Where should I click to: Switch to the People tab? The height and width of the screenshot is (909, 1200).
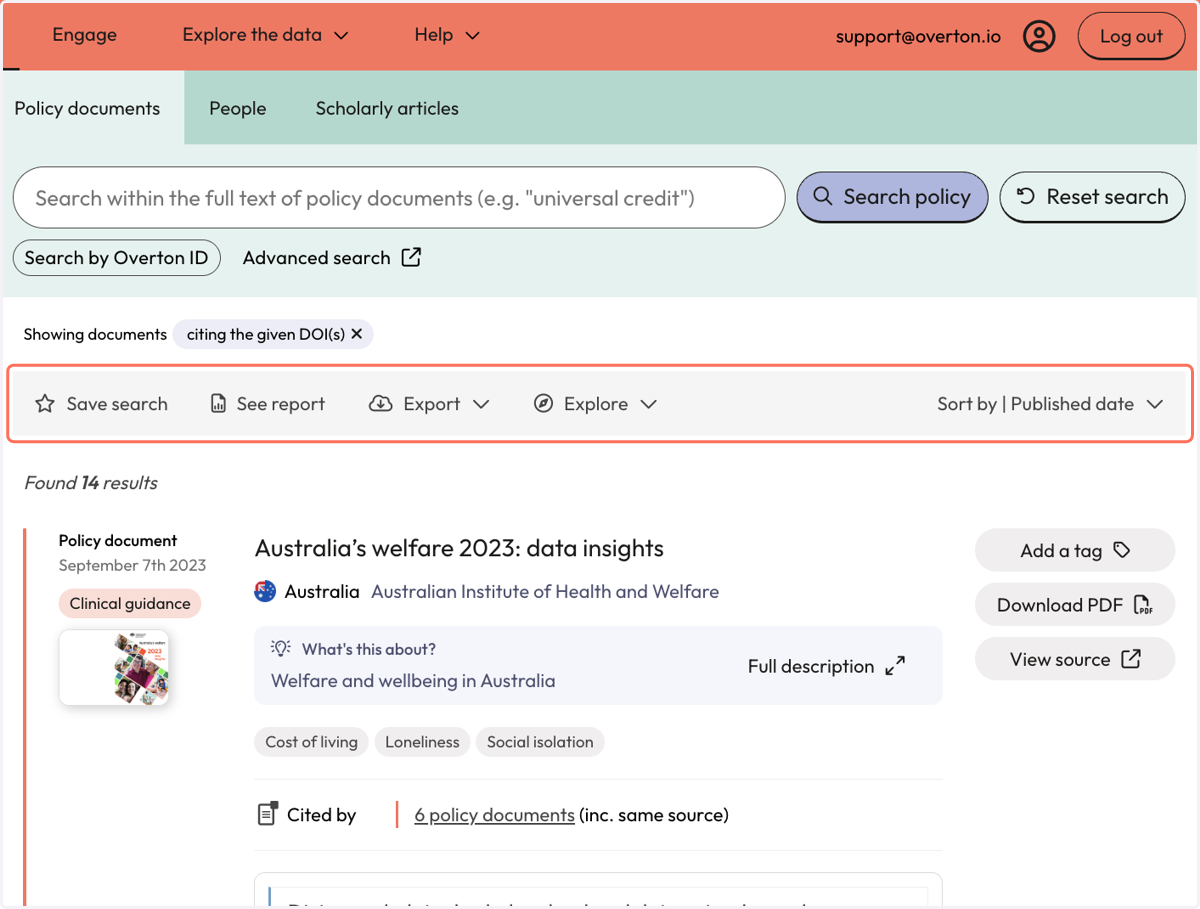[238, 108]
